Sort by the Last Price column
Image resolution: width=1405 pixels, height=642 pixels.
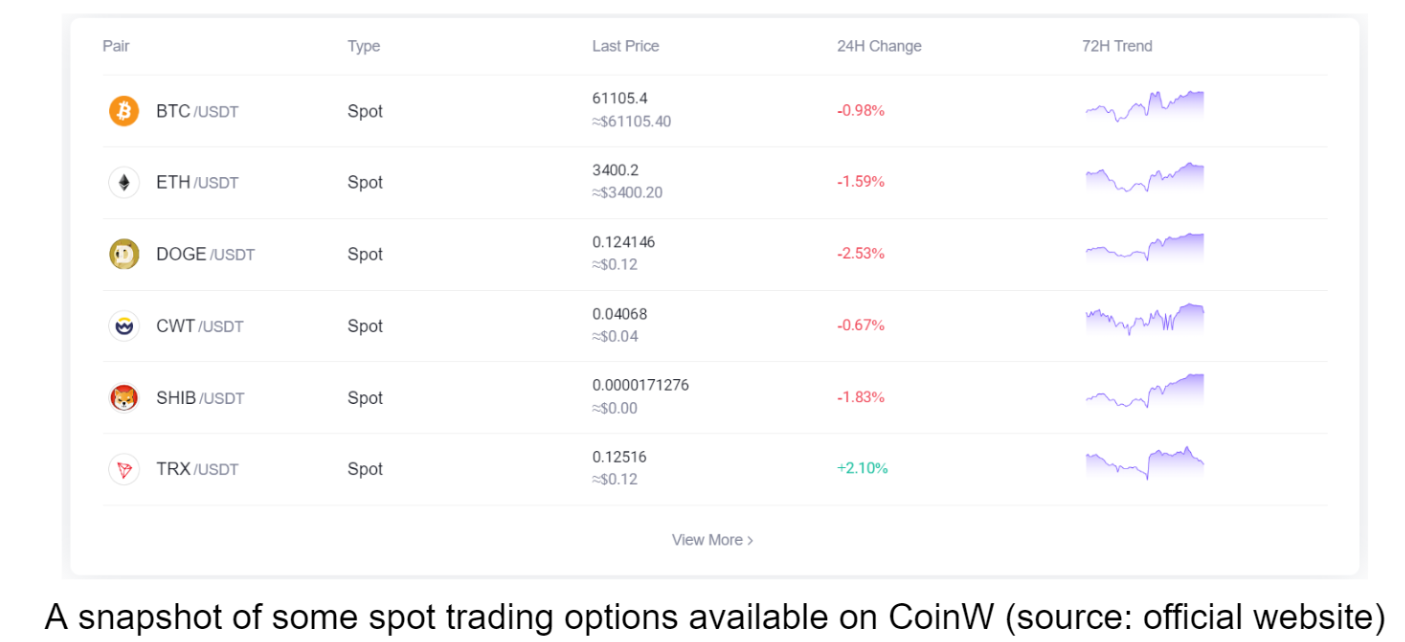pos(624,46)
